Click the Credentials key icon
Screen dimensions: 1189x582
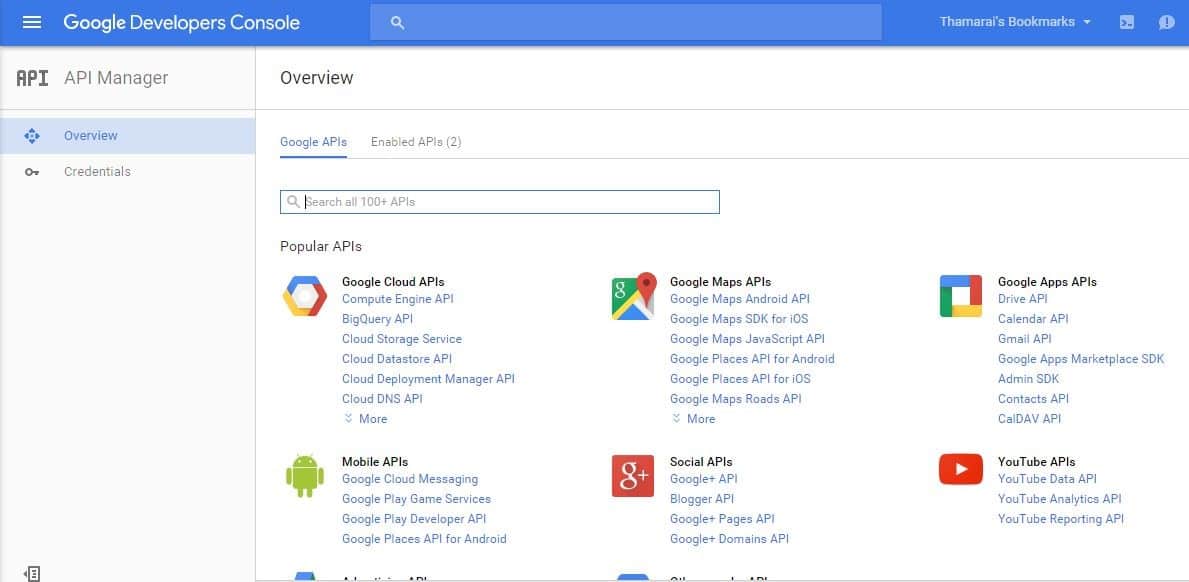[x=32, y=172]
